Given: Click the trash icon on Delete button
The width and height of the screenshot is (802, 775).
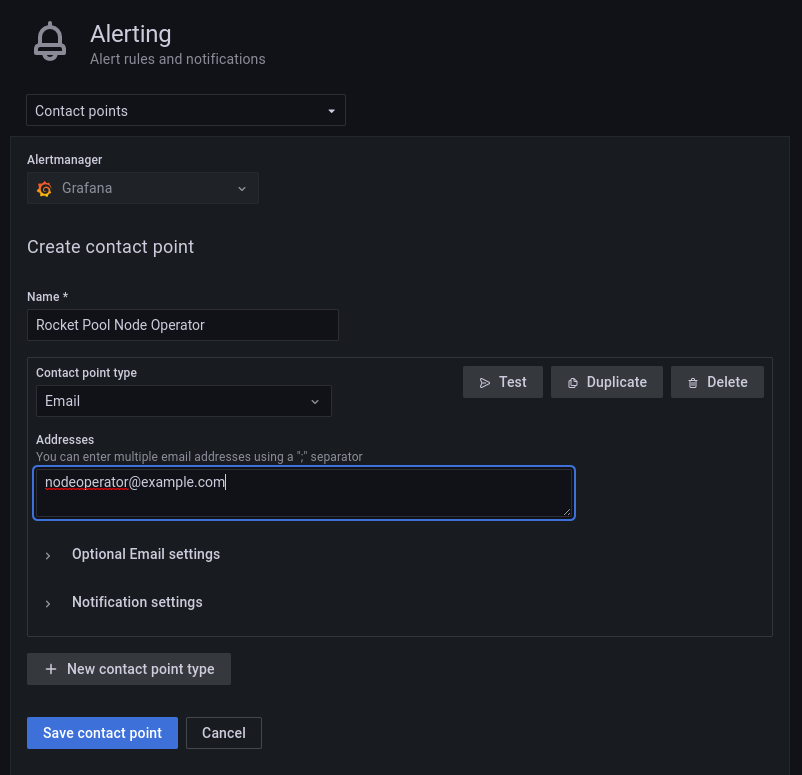Looking at the screenshot, I should 693,382.
